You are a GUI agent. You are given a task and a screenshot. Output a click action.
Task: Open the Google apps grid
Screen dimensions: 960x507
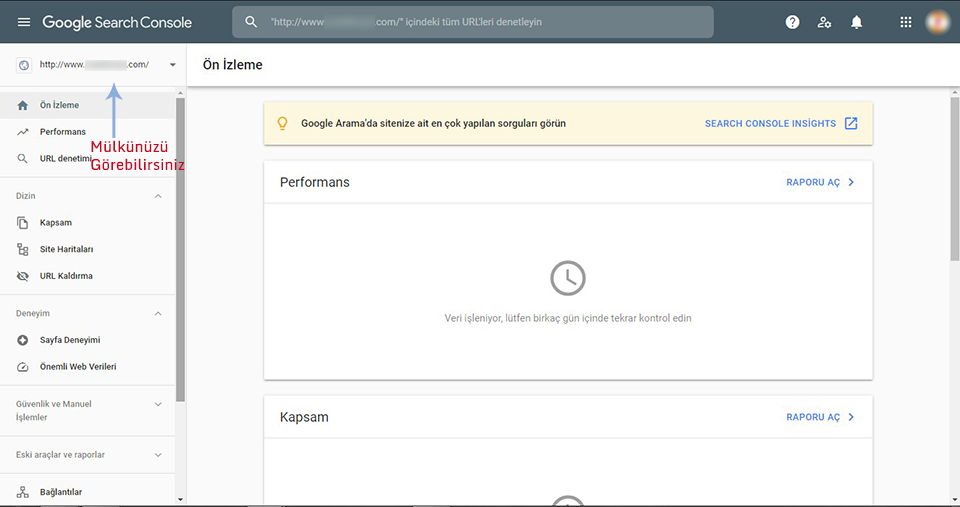[x=906, y=22]
